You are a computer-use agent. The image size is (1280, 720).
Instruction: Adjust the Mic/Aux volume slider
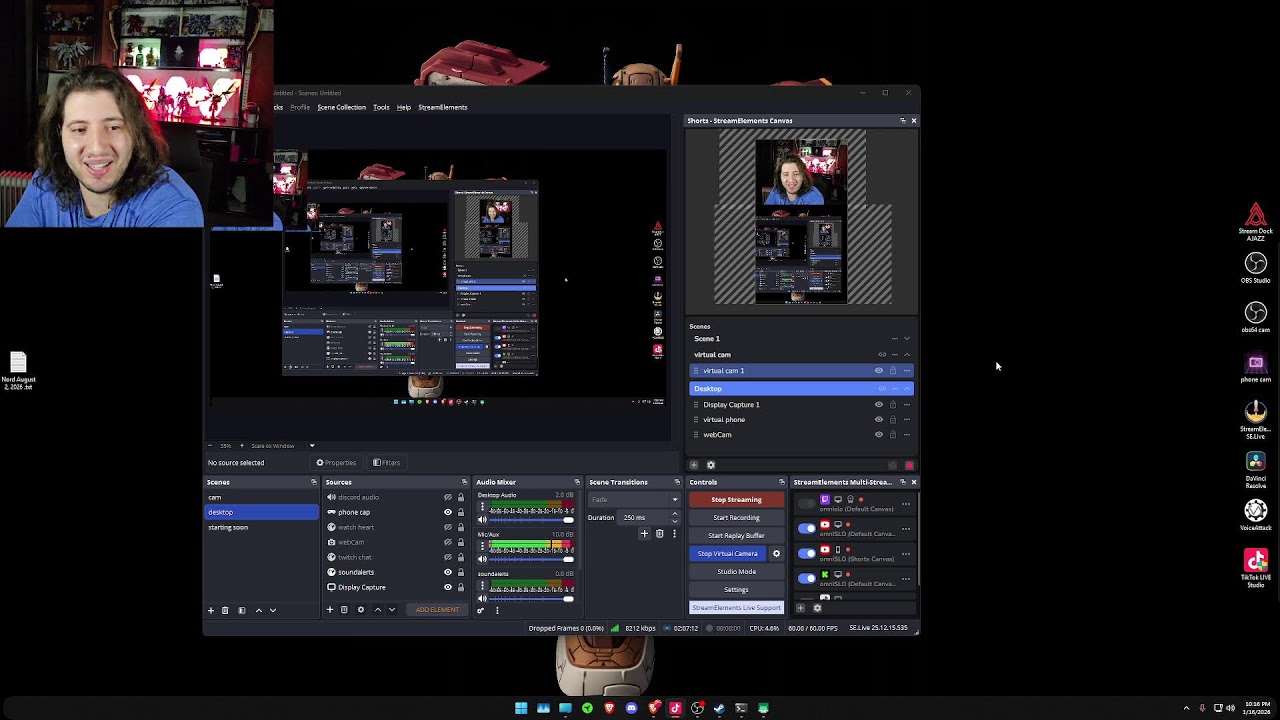click(531, 559)
